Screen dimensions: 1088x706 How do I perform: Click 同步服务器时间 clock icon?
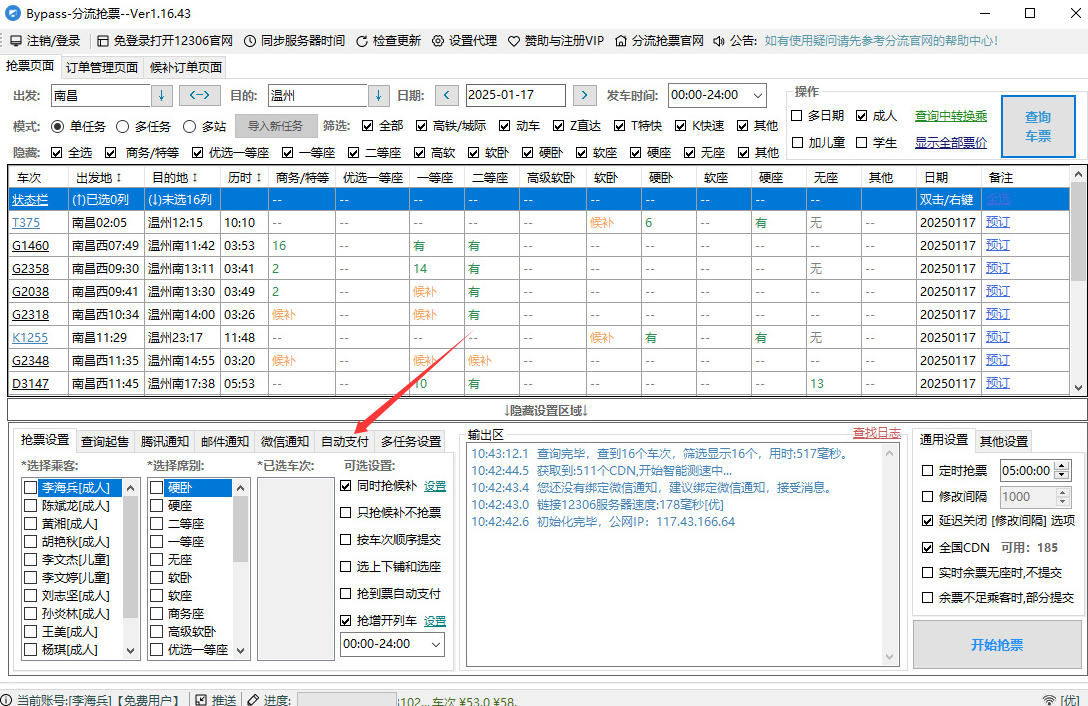[x=250, y=41]
